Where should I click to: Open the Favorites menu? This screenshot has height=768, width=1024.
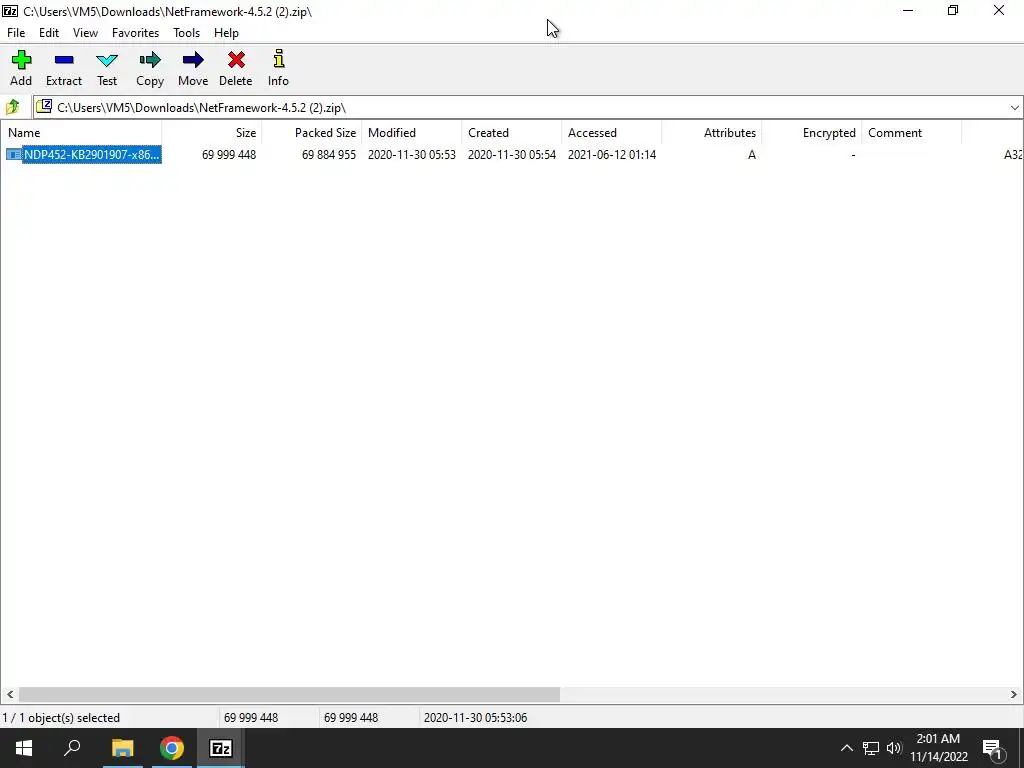[x=135, y=33]
